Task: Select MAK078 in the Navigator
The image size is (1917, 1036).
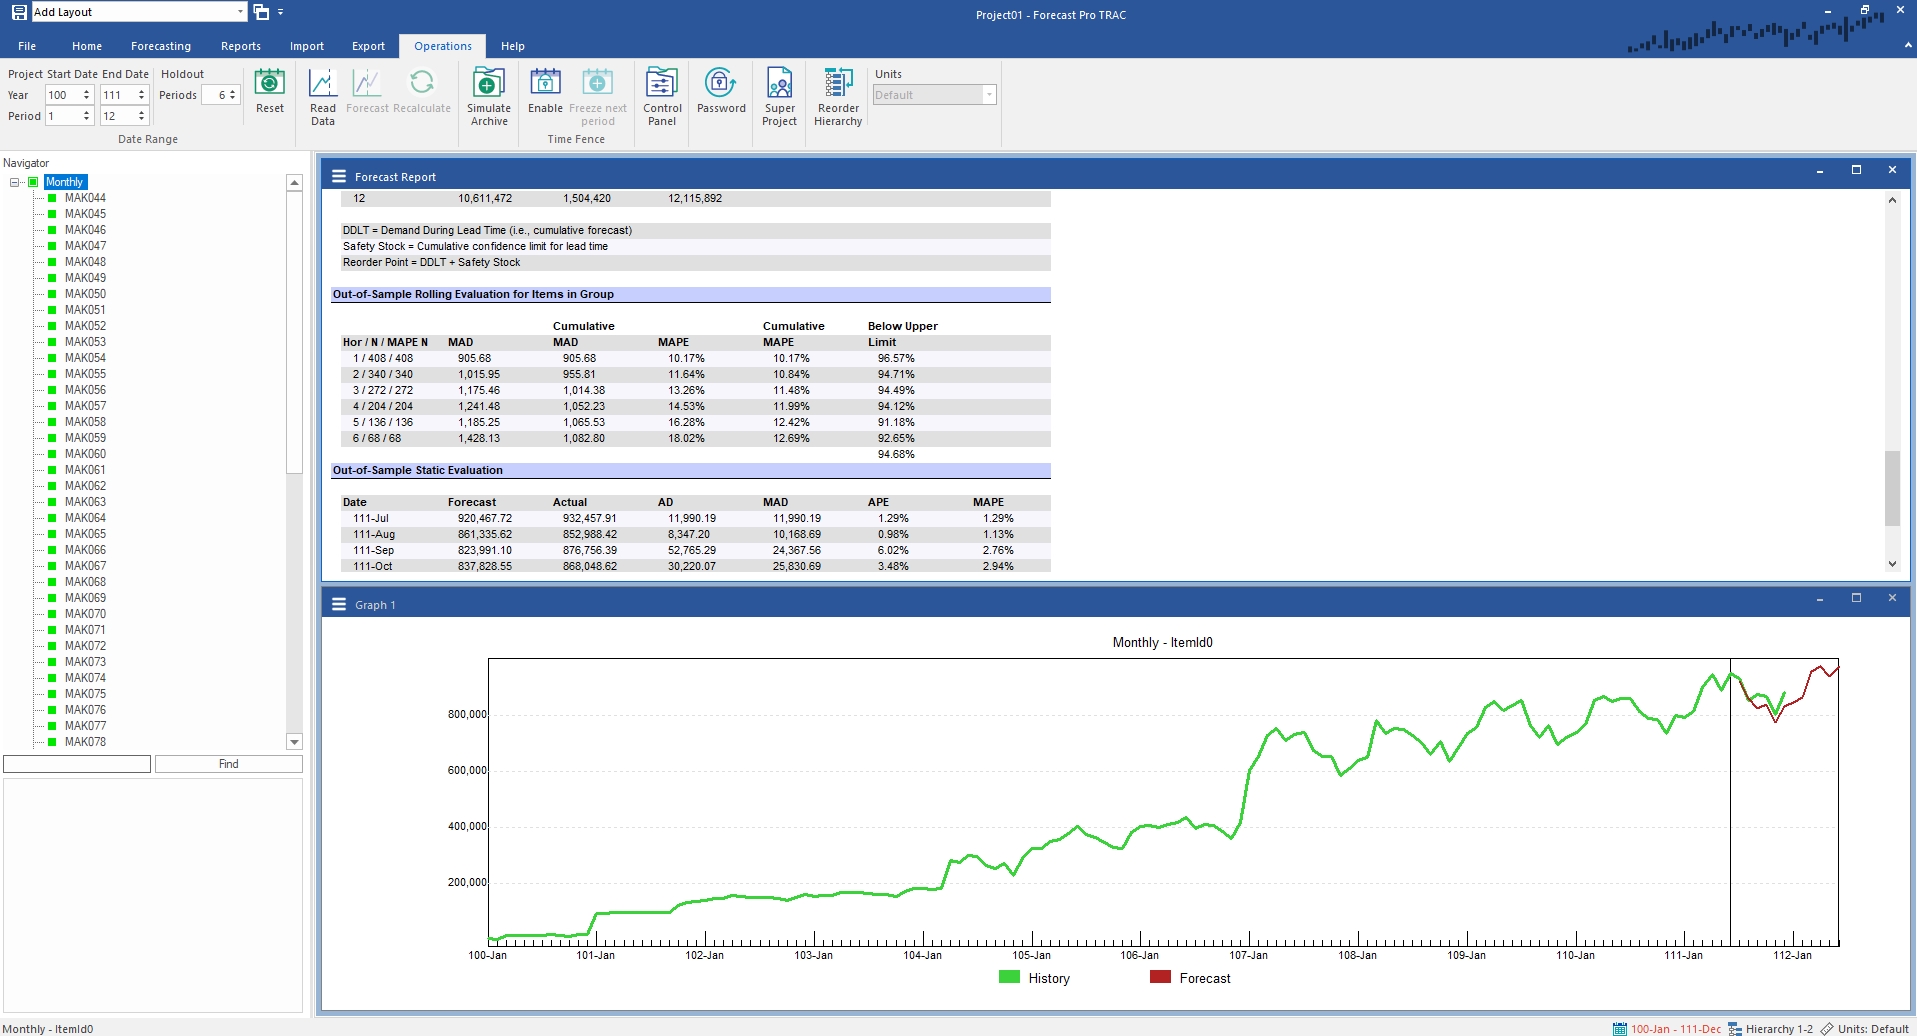Action: 85,742
